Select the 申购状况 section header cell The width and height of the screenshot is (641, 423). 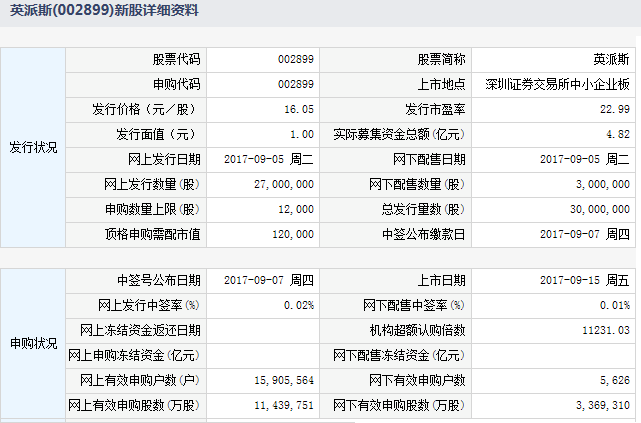(33, 342)
